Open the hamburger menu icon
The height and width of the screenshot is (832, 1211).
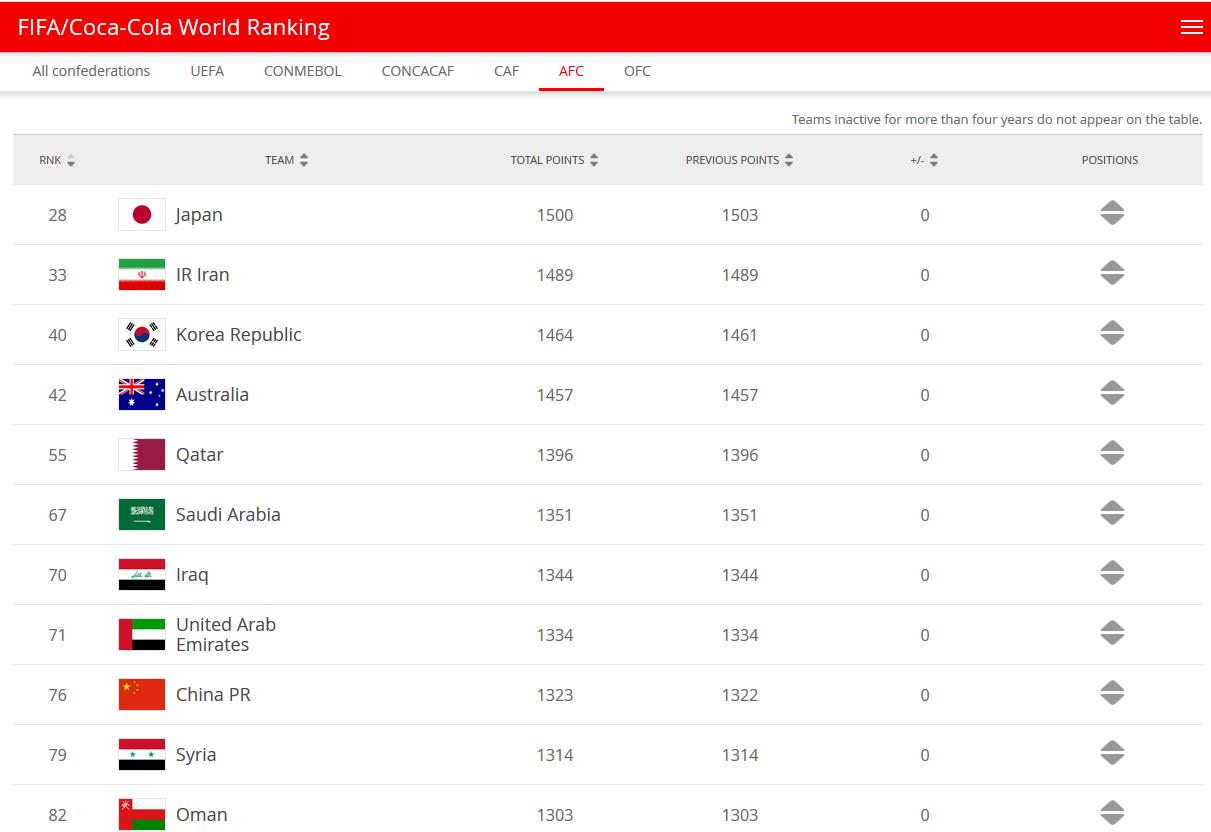1191,27
